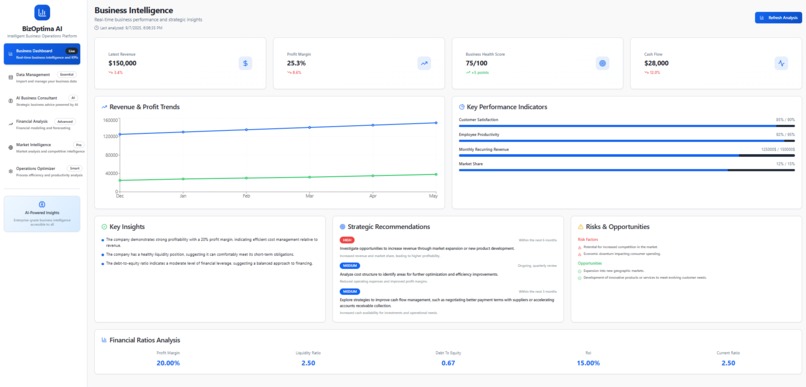806x387 pixels.
Task: Click the MEDIUM badge above cost structure recommendation
Action: tap(350, 266)
